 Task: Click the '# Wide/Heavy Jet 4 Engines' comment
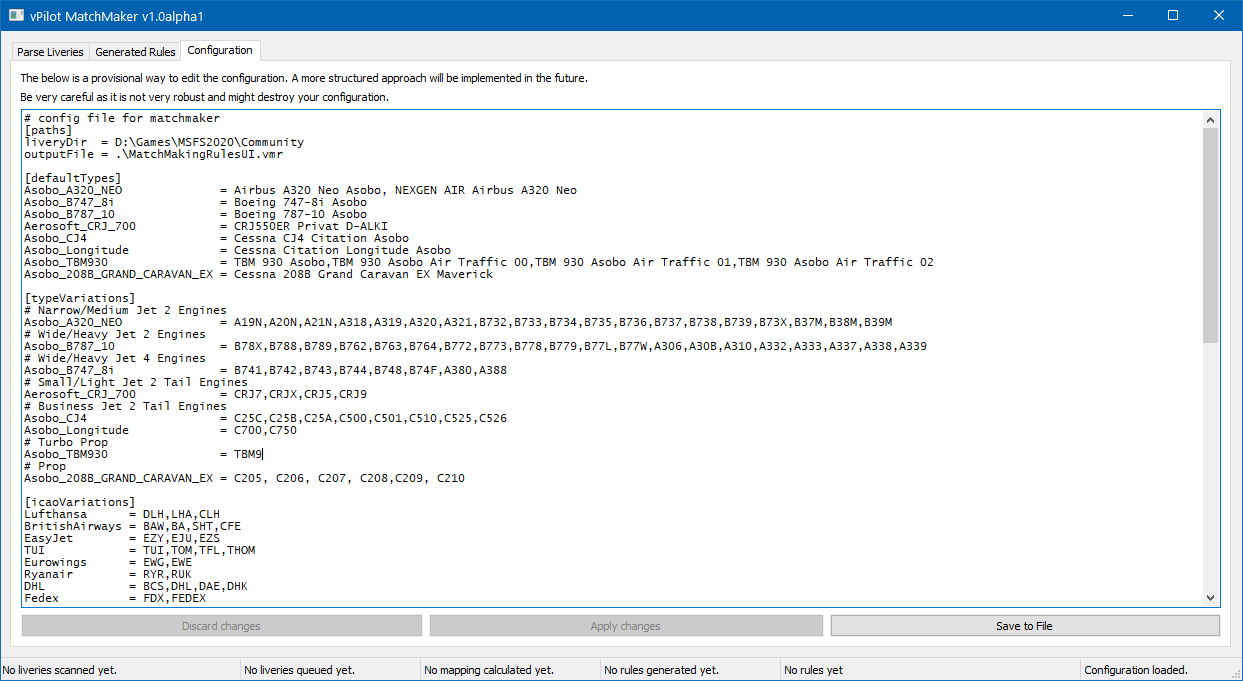coord(115,358)
